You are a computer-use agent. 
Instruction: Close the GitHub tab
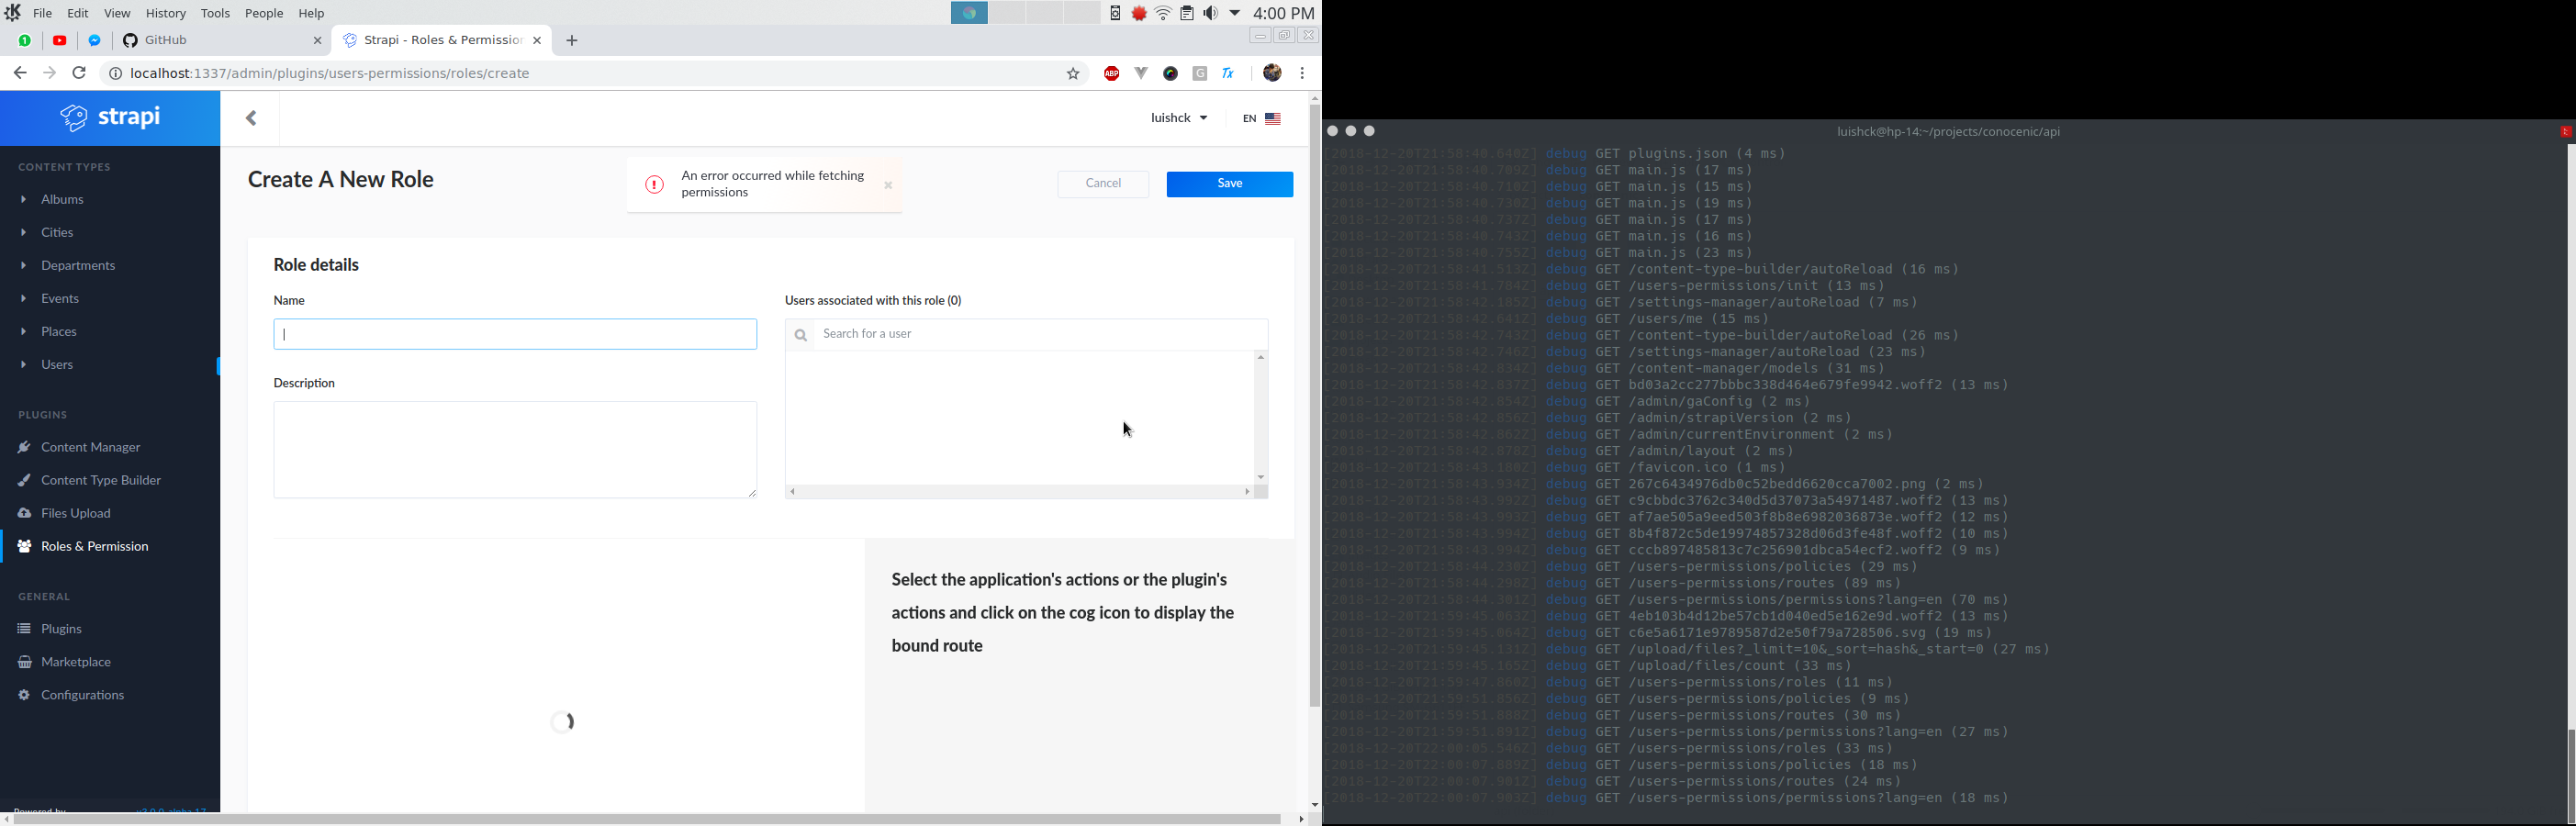tap(318, 41)
